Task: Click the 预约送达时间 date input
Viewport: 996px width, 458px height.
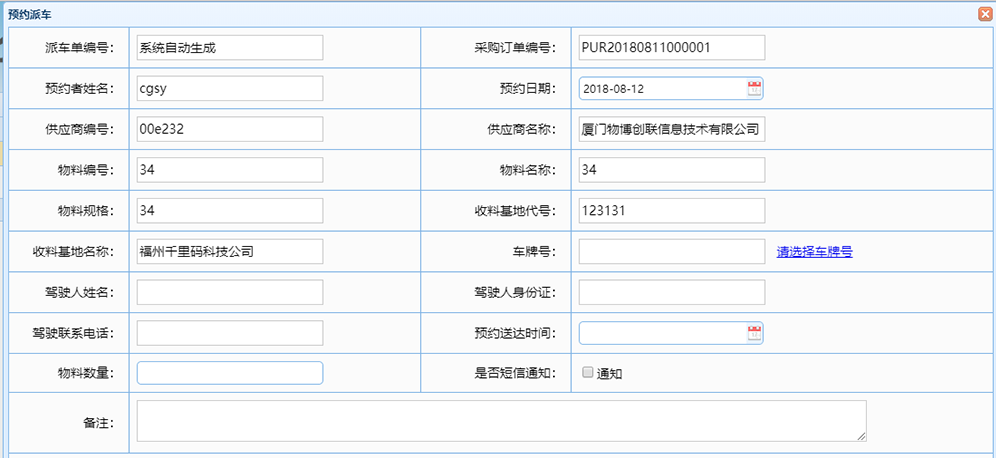Action: coord(662,333)
